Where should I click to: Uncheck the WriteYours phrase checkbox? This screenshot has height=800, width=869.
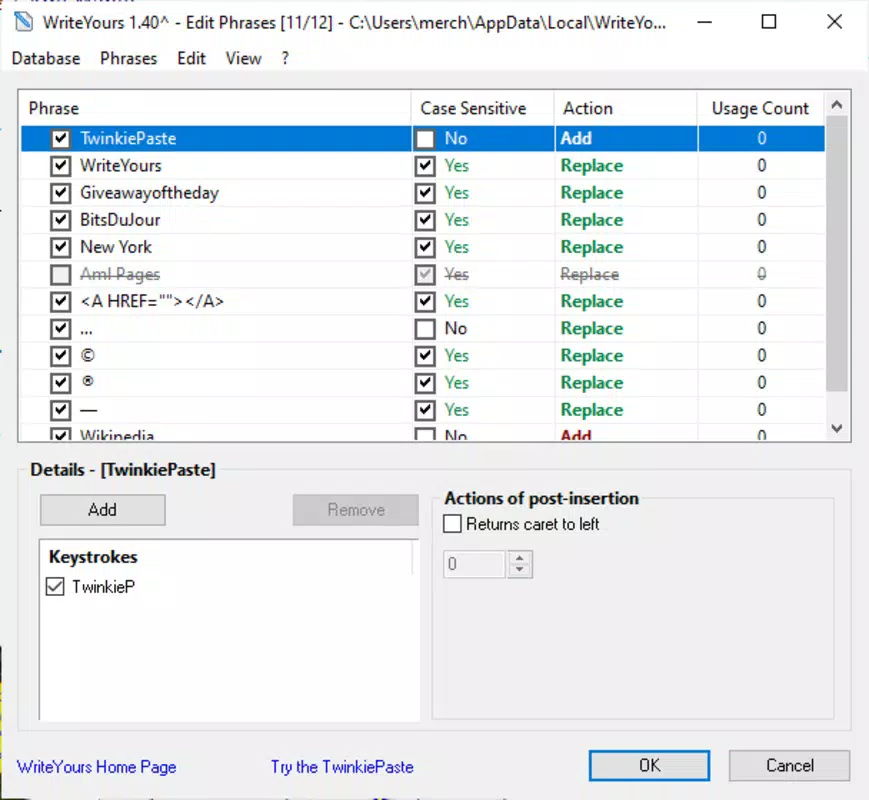(x=60, y=166)
